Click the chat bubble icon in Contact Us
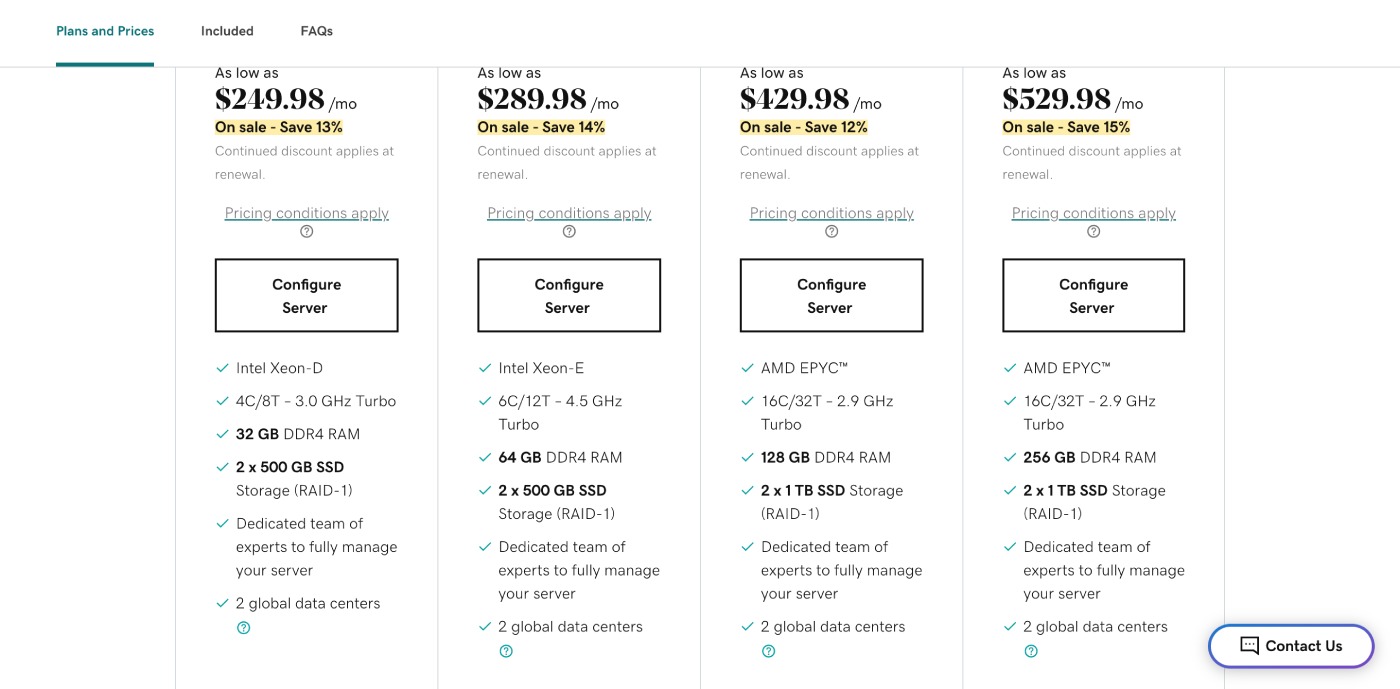Image resolution: width=1400 pixels, height=689 pixels. (1249, 646)
